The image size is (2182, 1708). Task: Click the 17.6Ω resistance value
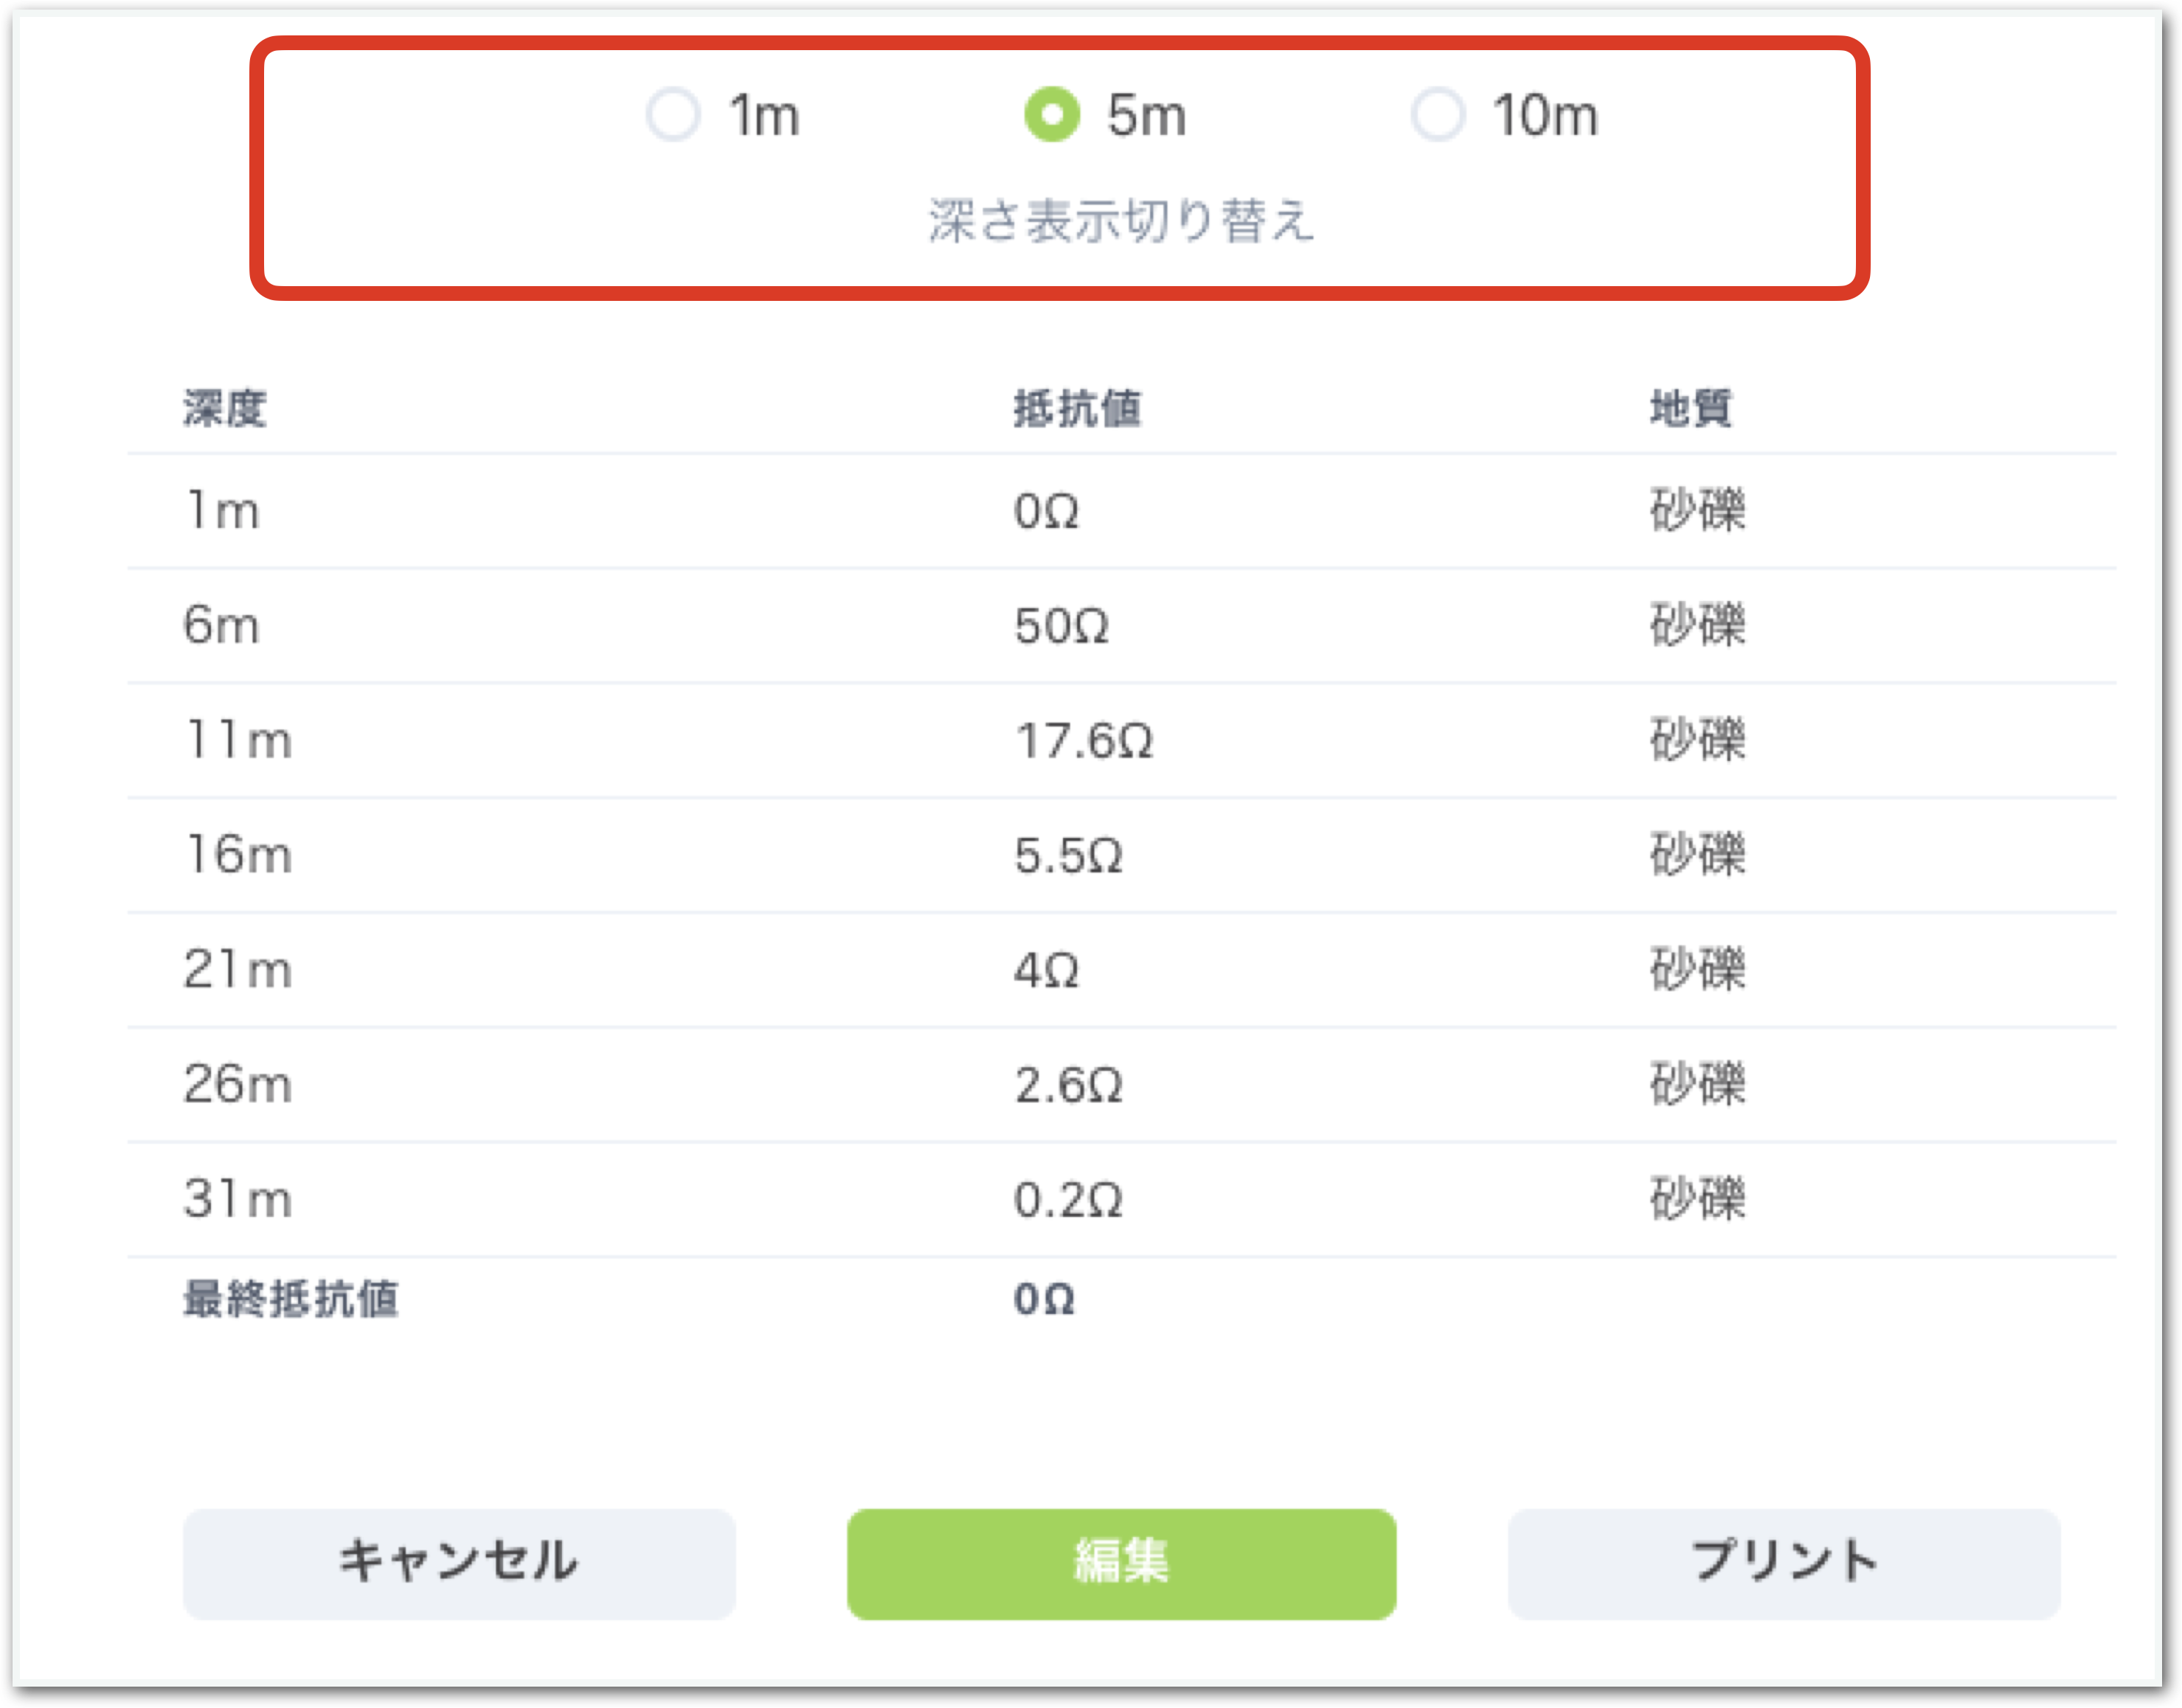(x=1084, y=741)
